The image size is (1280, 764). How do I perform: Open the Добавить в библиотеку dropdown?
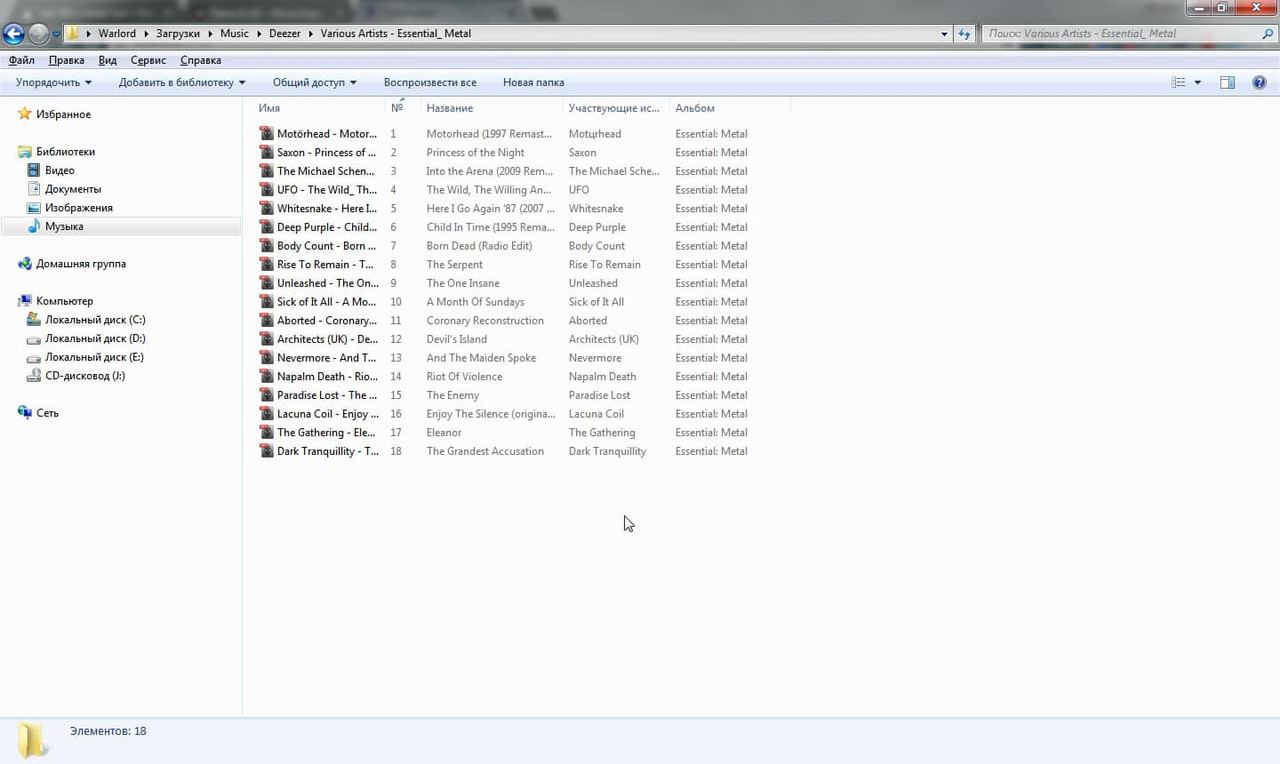point(182,83)
